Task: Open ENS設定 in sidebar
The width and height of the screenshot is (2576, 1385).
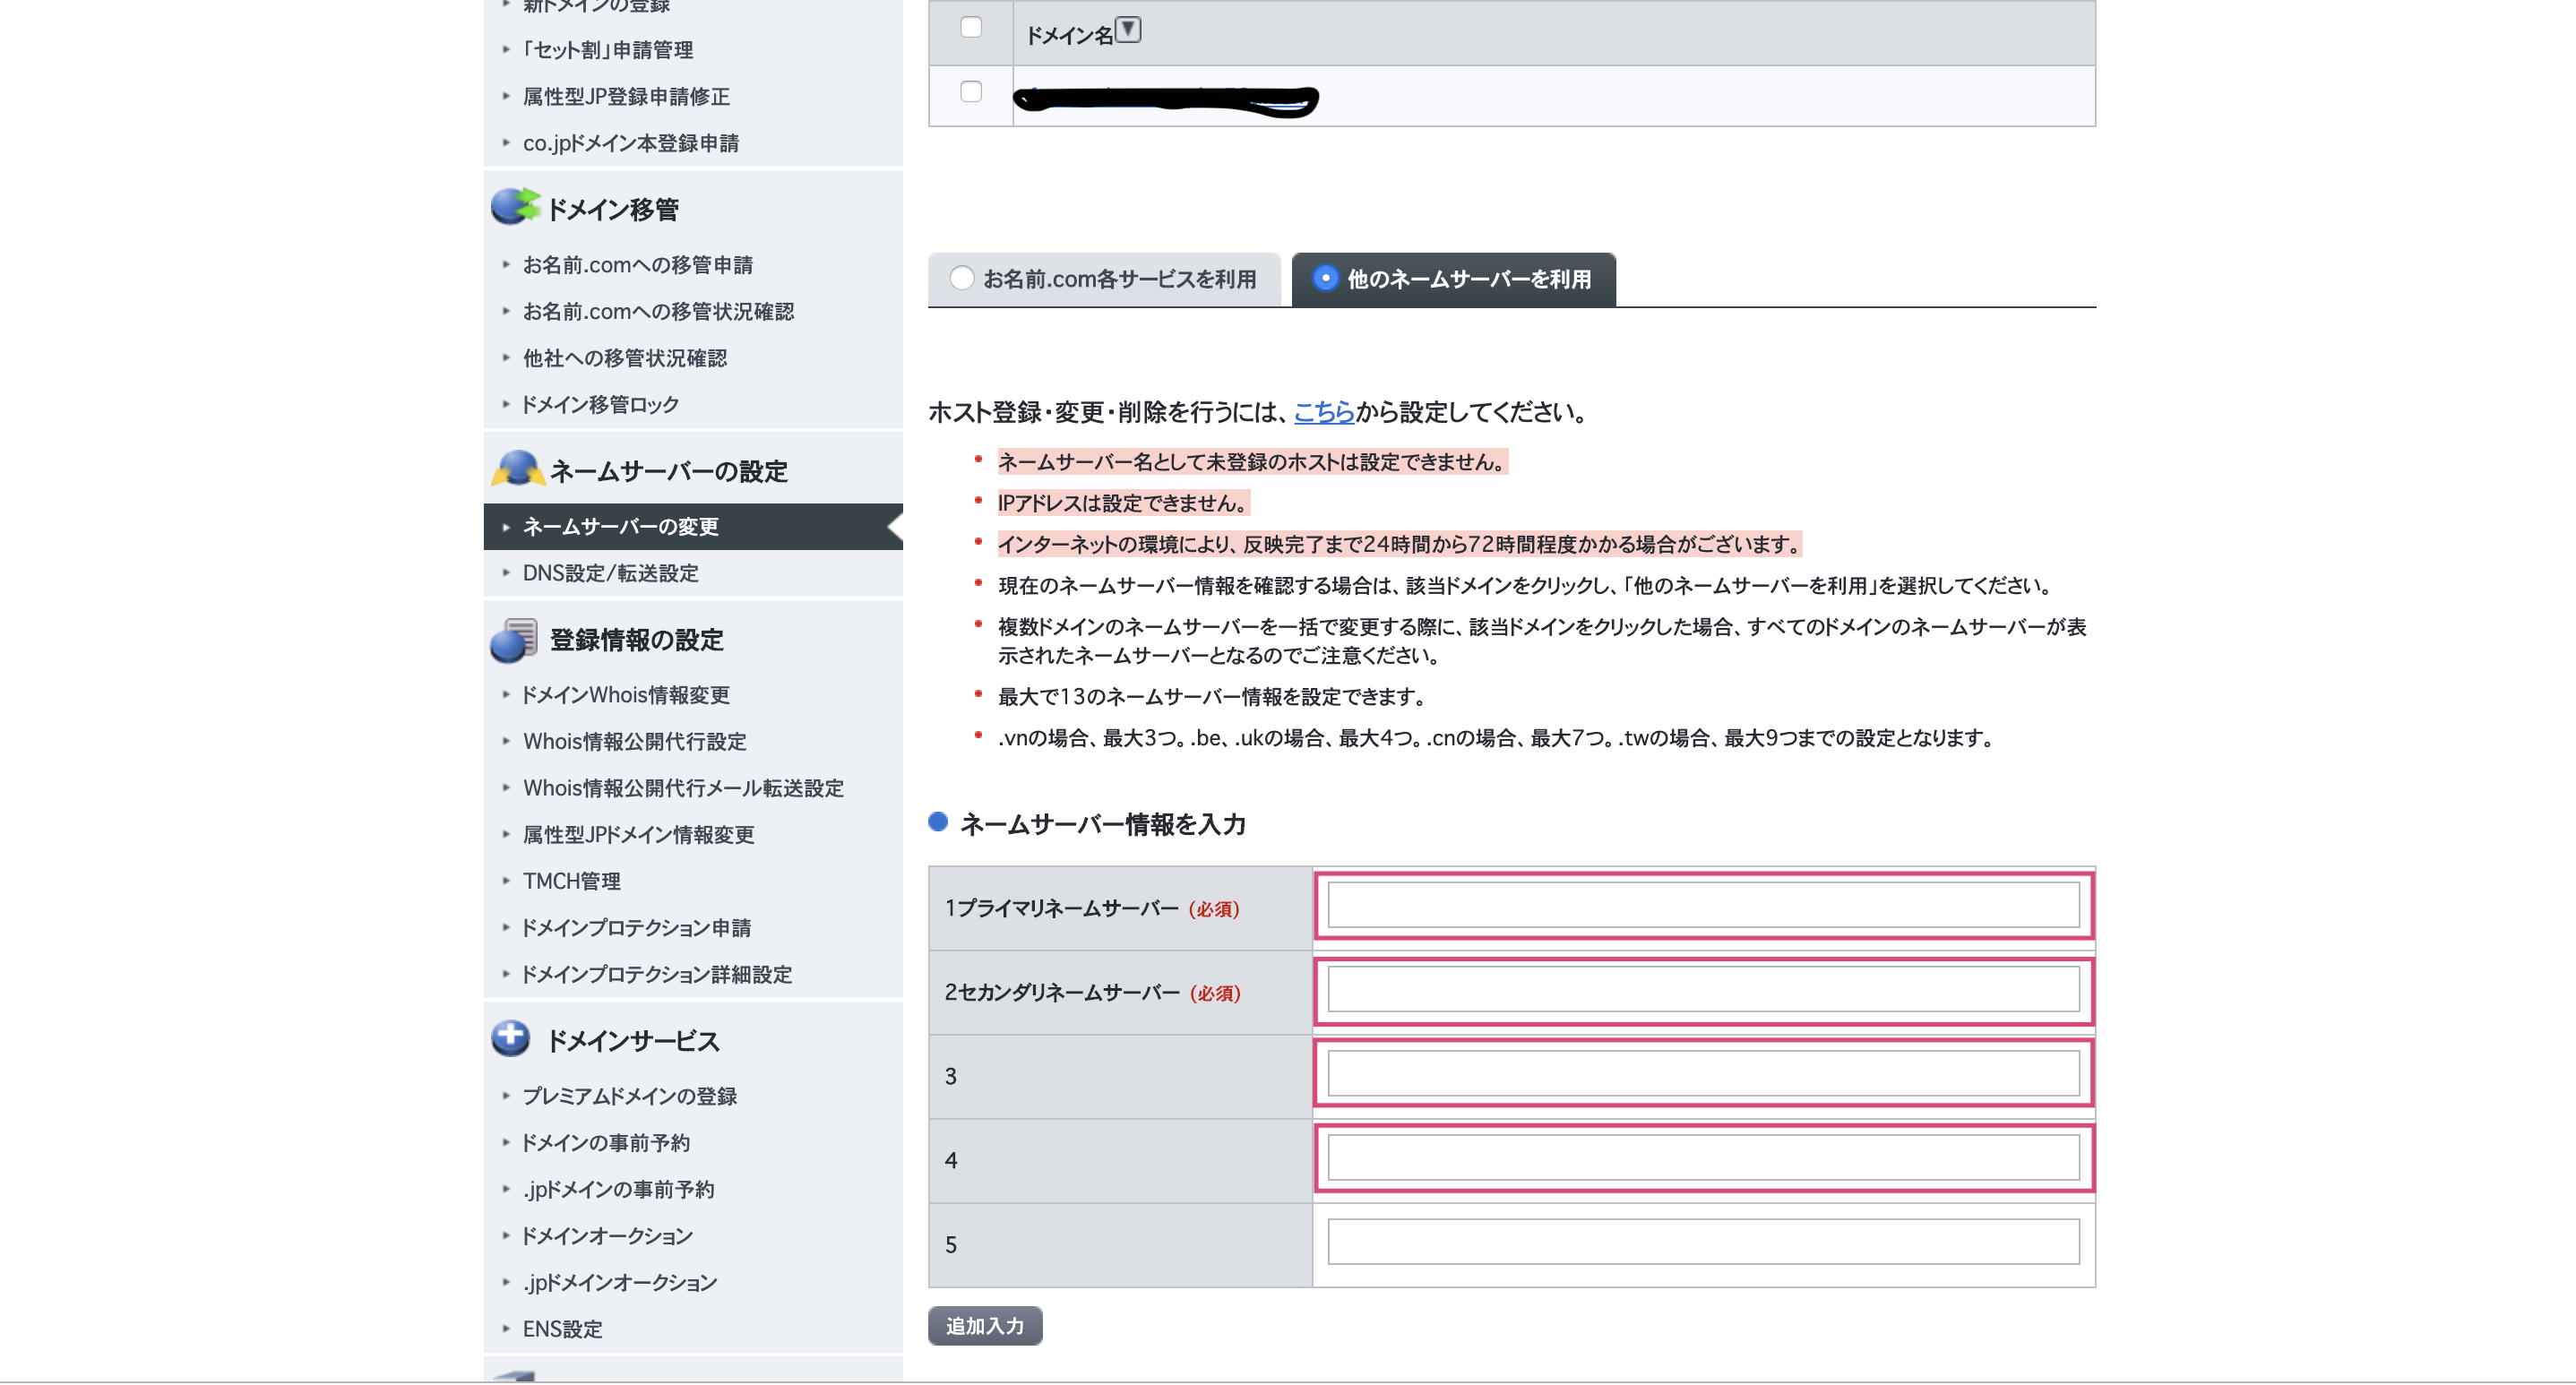Action: click(x=562, y=1329)
